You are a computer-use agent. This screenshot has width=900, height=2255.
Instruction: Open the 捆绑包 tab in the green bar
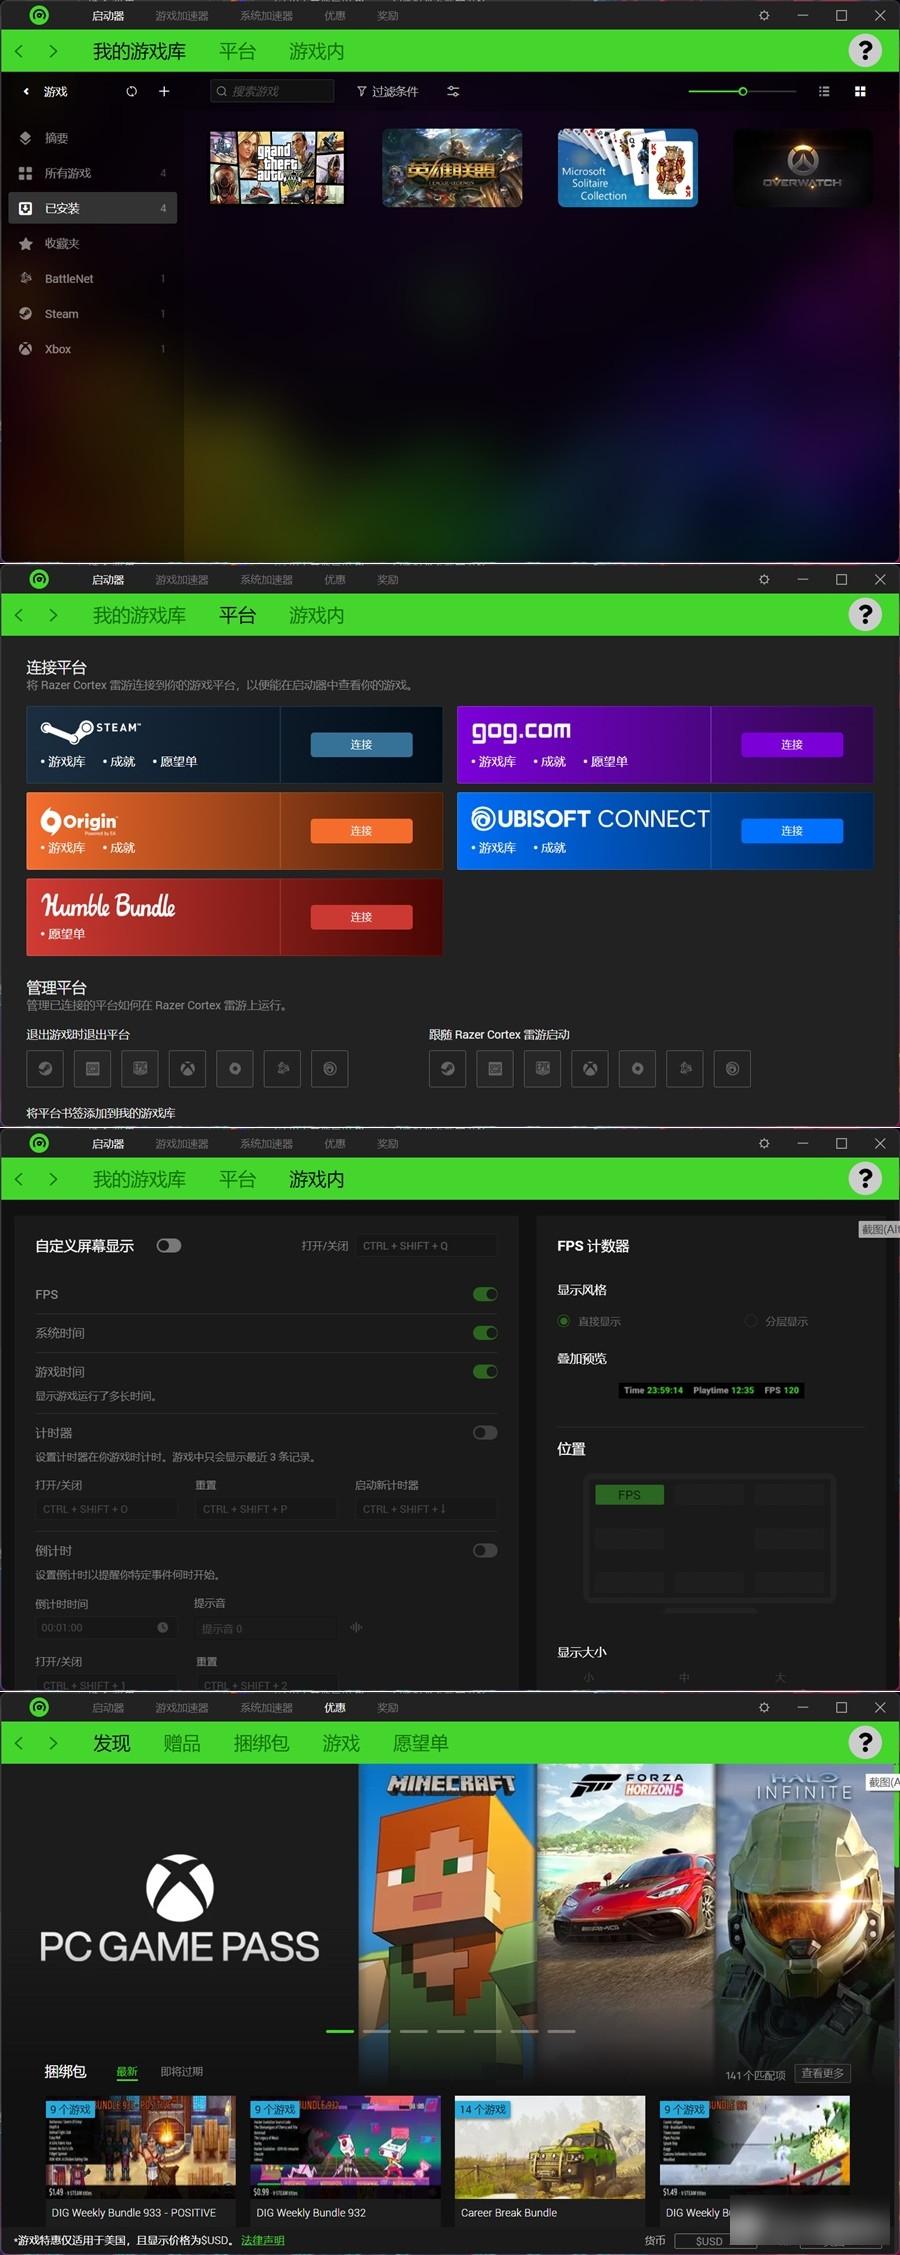pos(261,1743)
